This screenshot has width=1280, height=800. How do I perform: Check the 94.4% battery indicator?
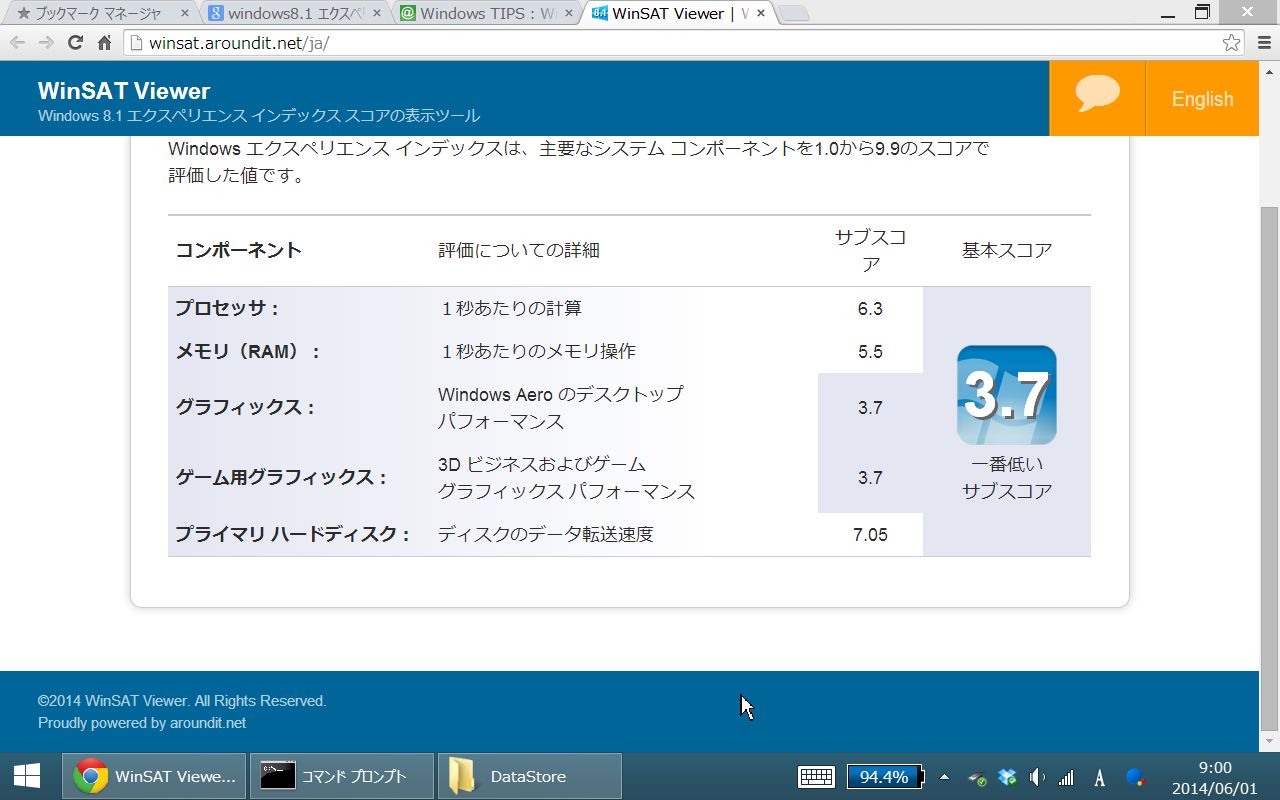pos(886,776)
